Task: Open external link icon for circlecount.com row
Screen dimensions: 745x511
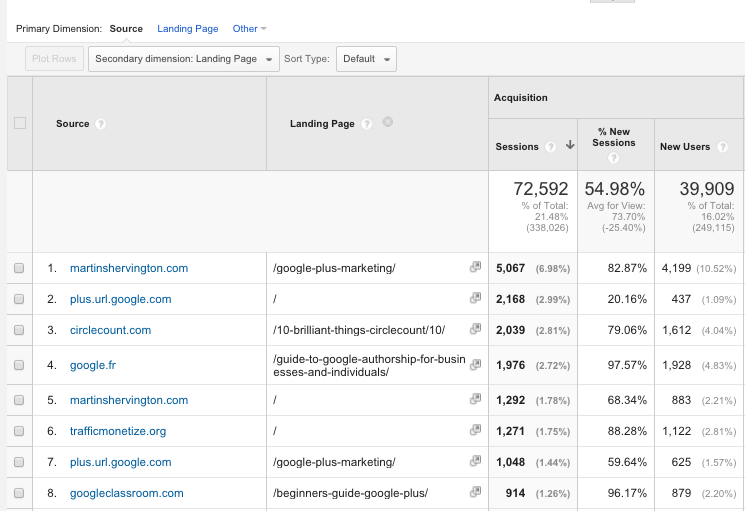Action: (475, 329)
